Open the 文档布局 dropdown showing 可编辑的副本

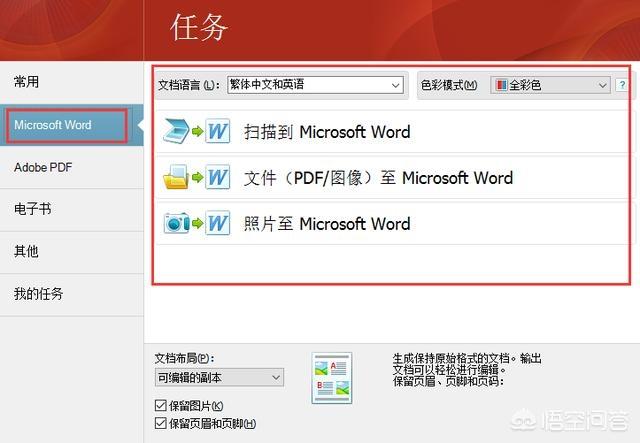276,377
